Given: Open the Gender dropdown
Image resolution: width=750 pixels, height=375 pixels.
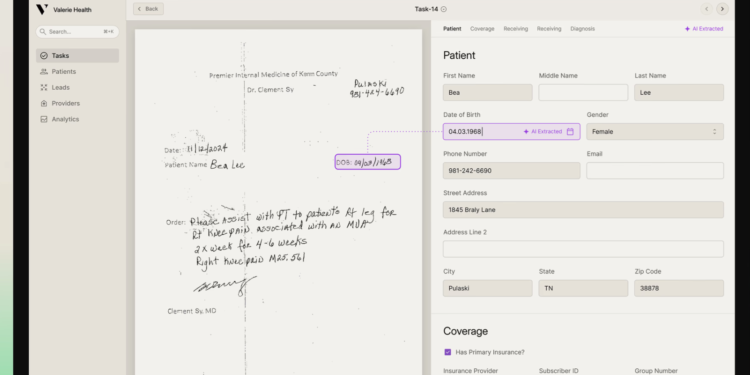Looking at the screenshot, I should tap(655, 132).
